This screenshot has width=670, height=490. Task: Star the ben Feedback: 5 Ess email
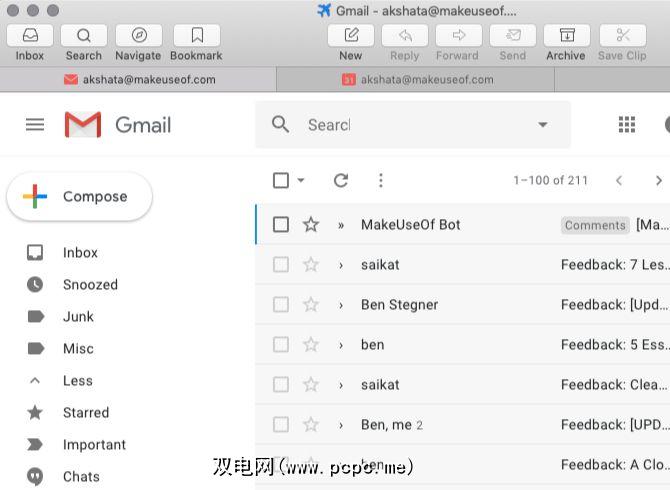311,344
